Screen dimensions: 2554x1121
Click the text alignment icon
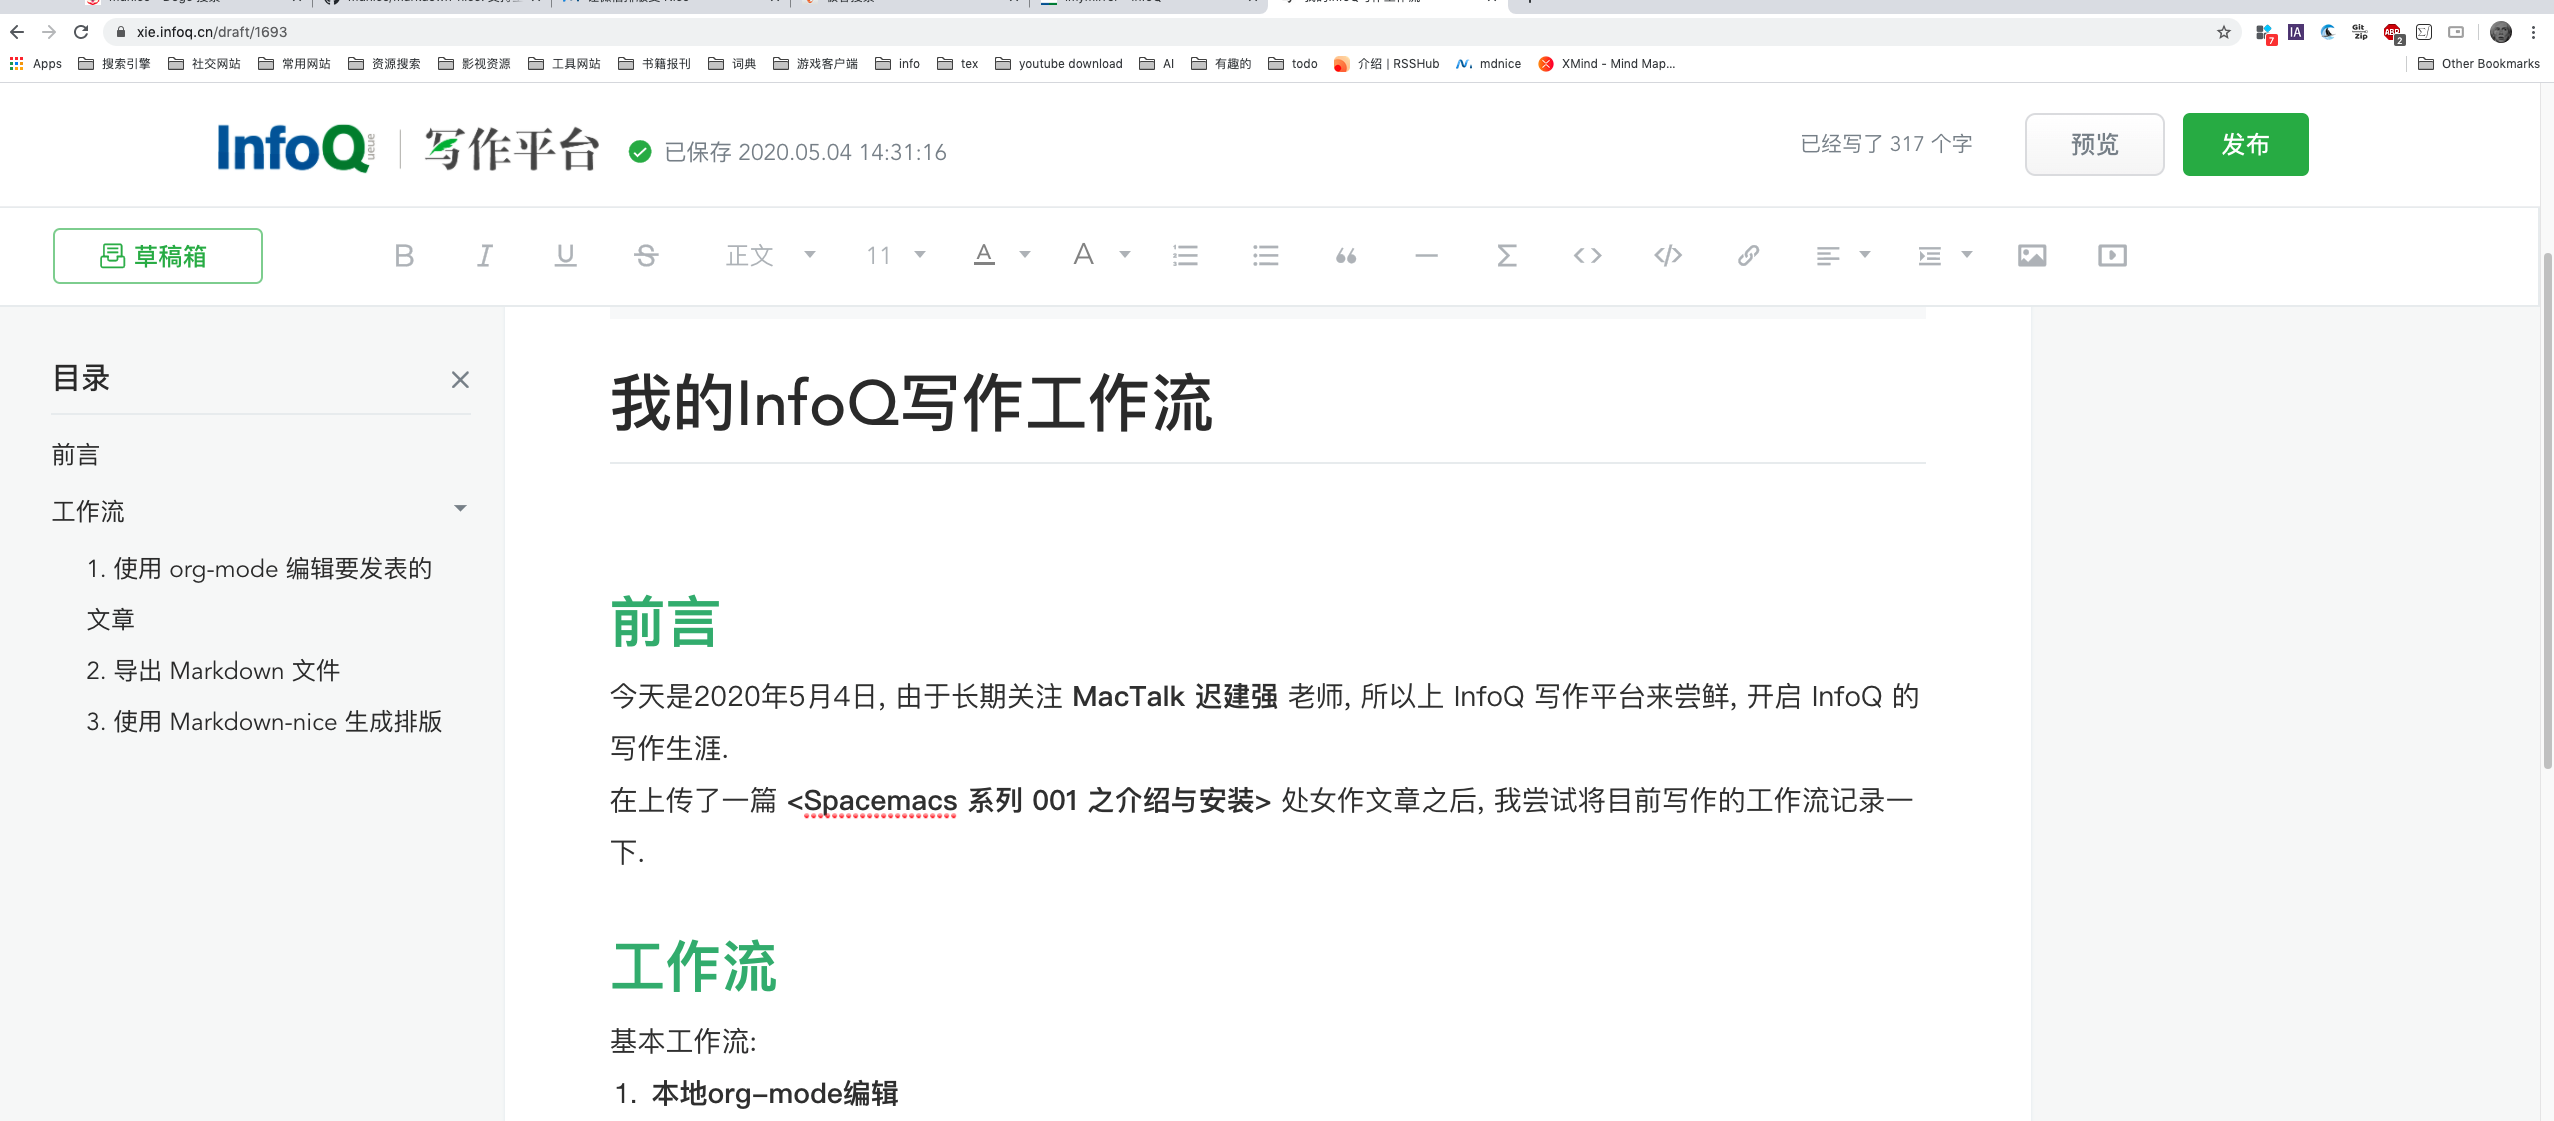1827,256
